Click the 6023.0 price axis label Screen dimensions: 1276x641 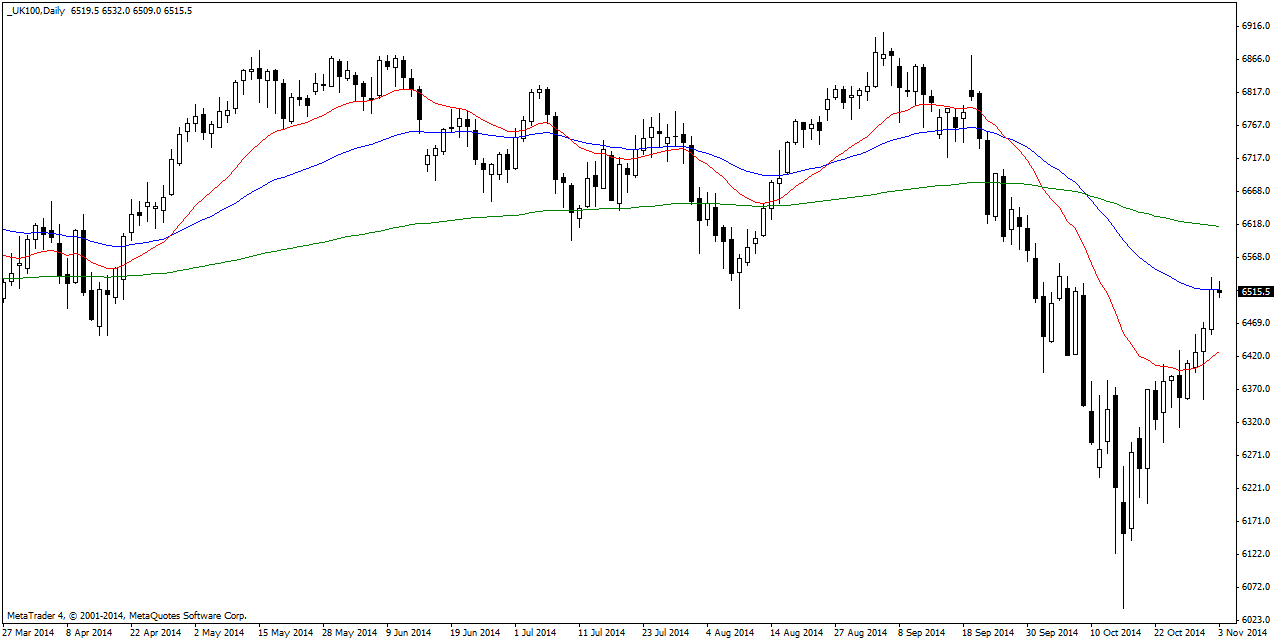tap(1254, 620)
